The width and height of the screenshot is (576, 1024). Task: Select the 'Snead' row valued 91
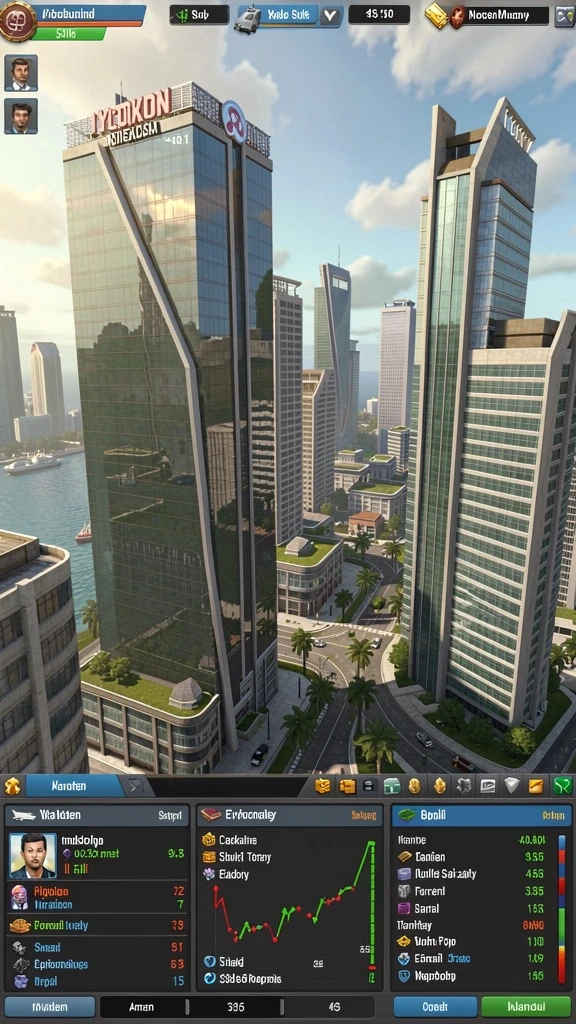[x=97, y=947]
